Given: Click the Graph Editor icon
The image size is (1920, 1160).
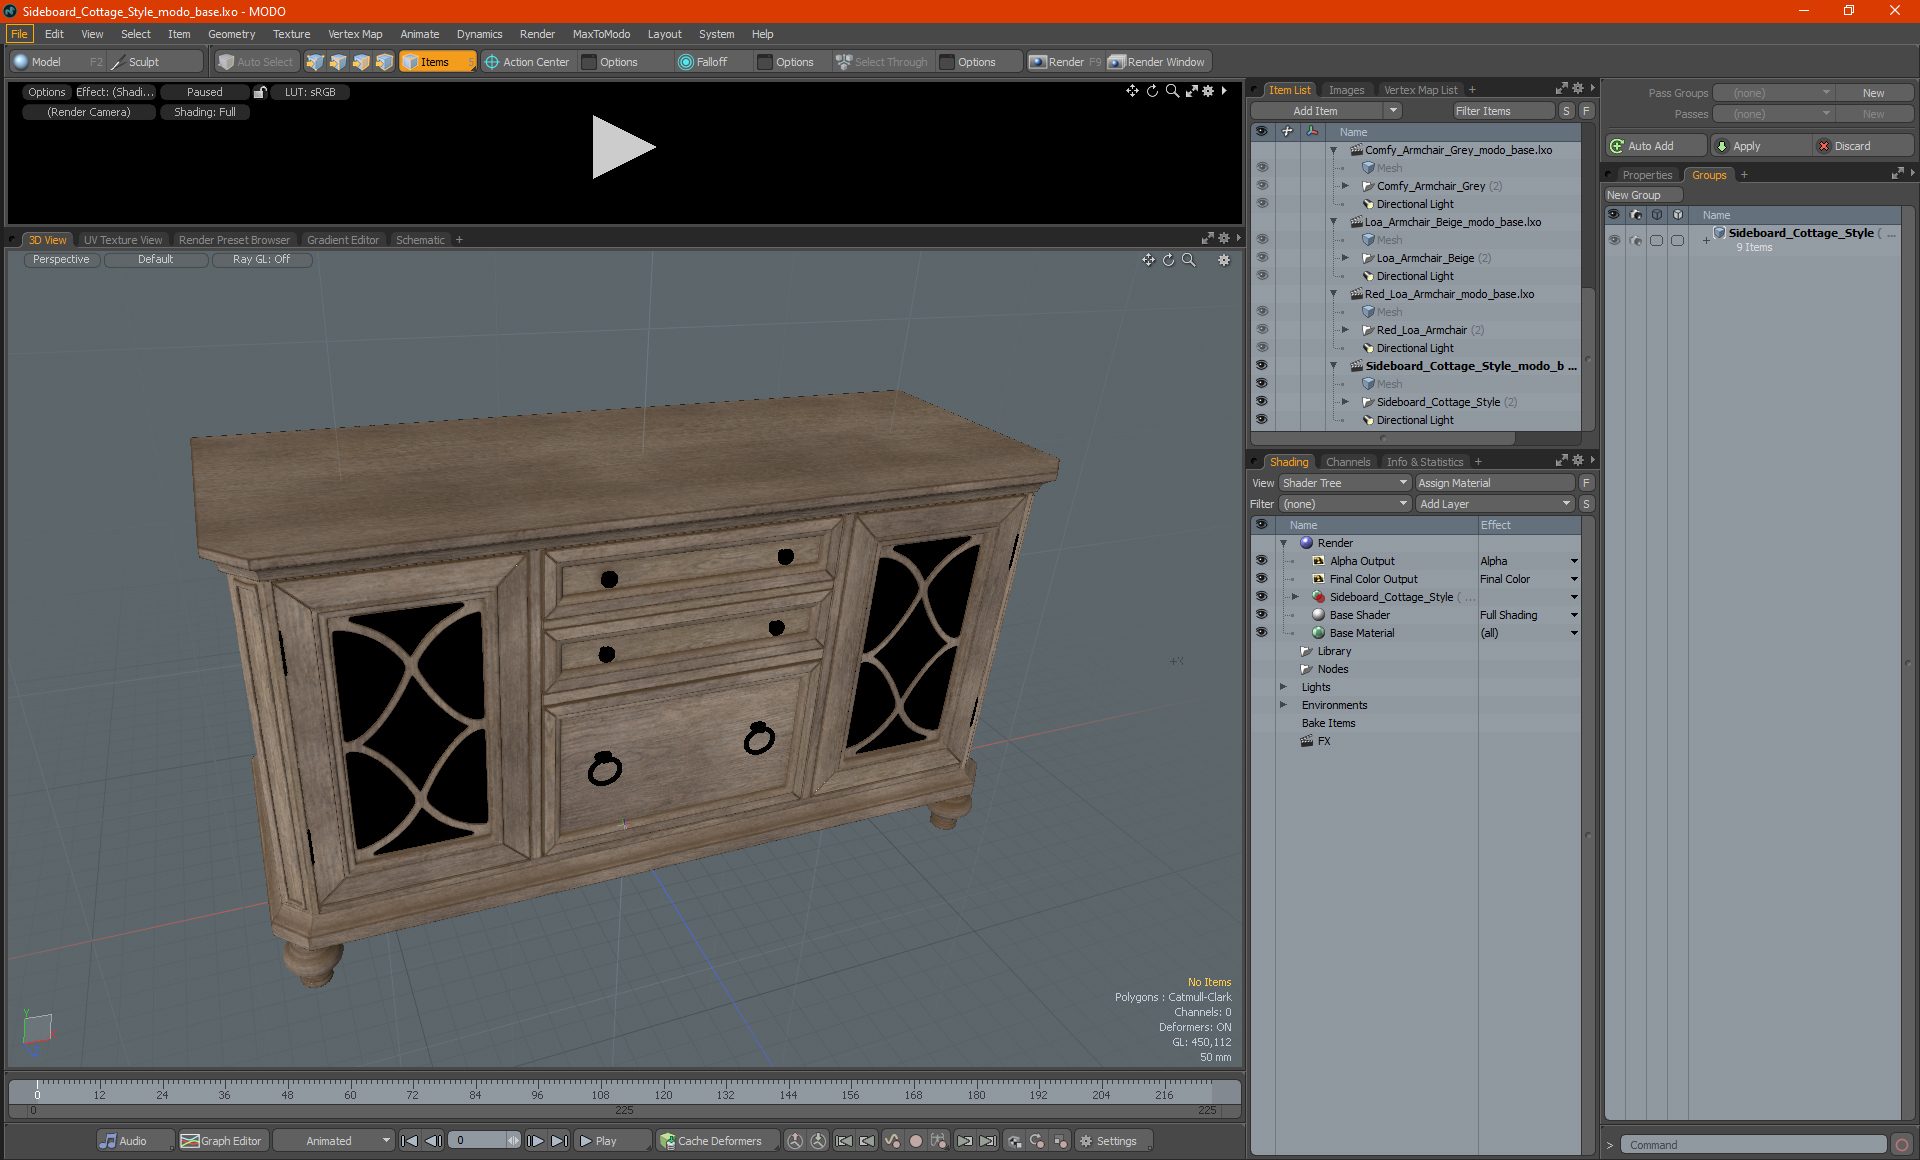Looking at the screenshot, I should (x=190, y=1141).
